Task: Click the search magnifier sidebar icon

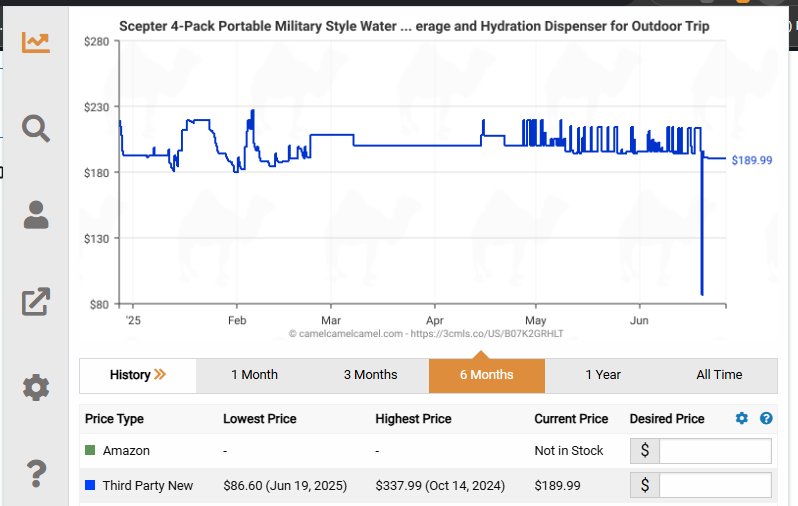Action: pos(36,128)
